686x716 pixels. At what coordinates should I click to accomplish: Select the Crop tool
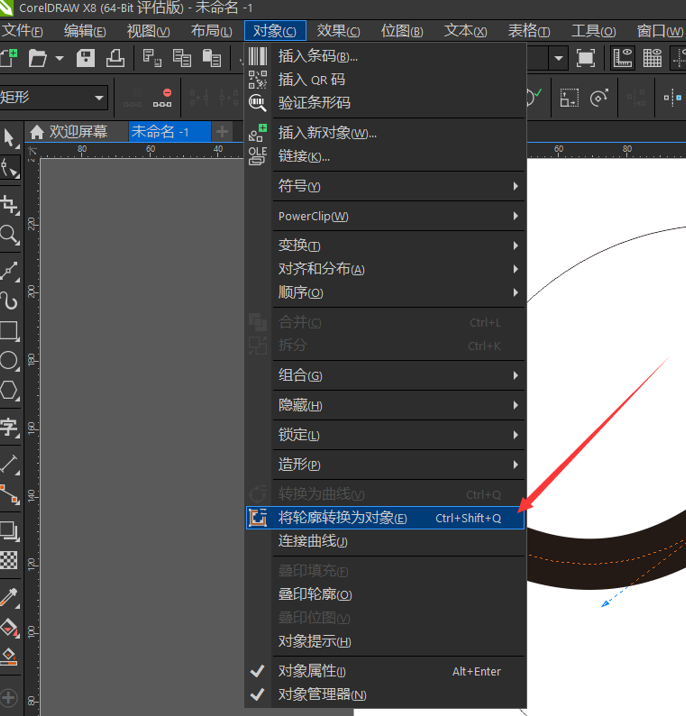click(9, 205)
